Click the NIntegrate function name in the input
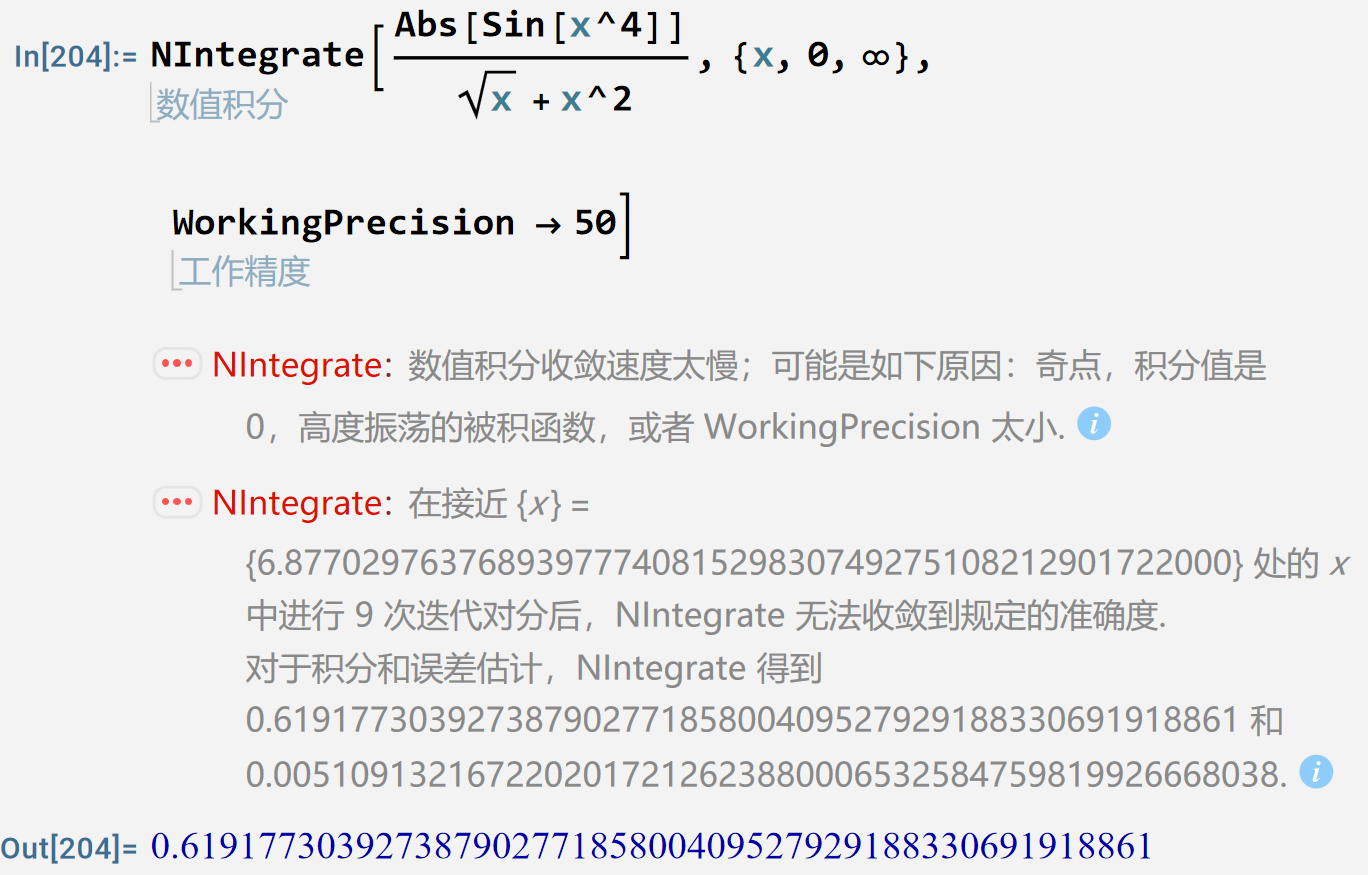The width and height of the screenshot is (1368, 875). click(257, 55)
